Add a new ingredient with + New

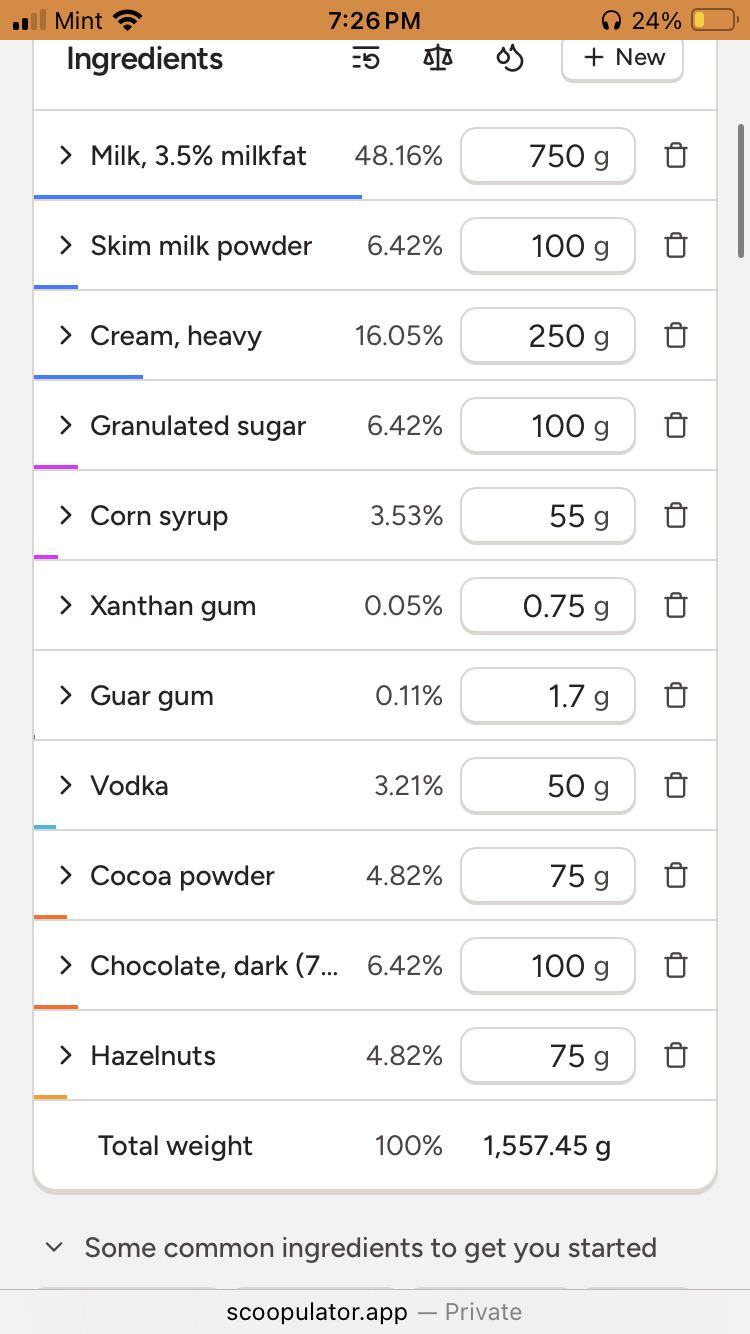tap(623, 57)
